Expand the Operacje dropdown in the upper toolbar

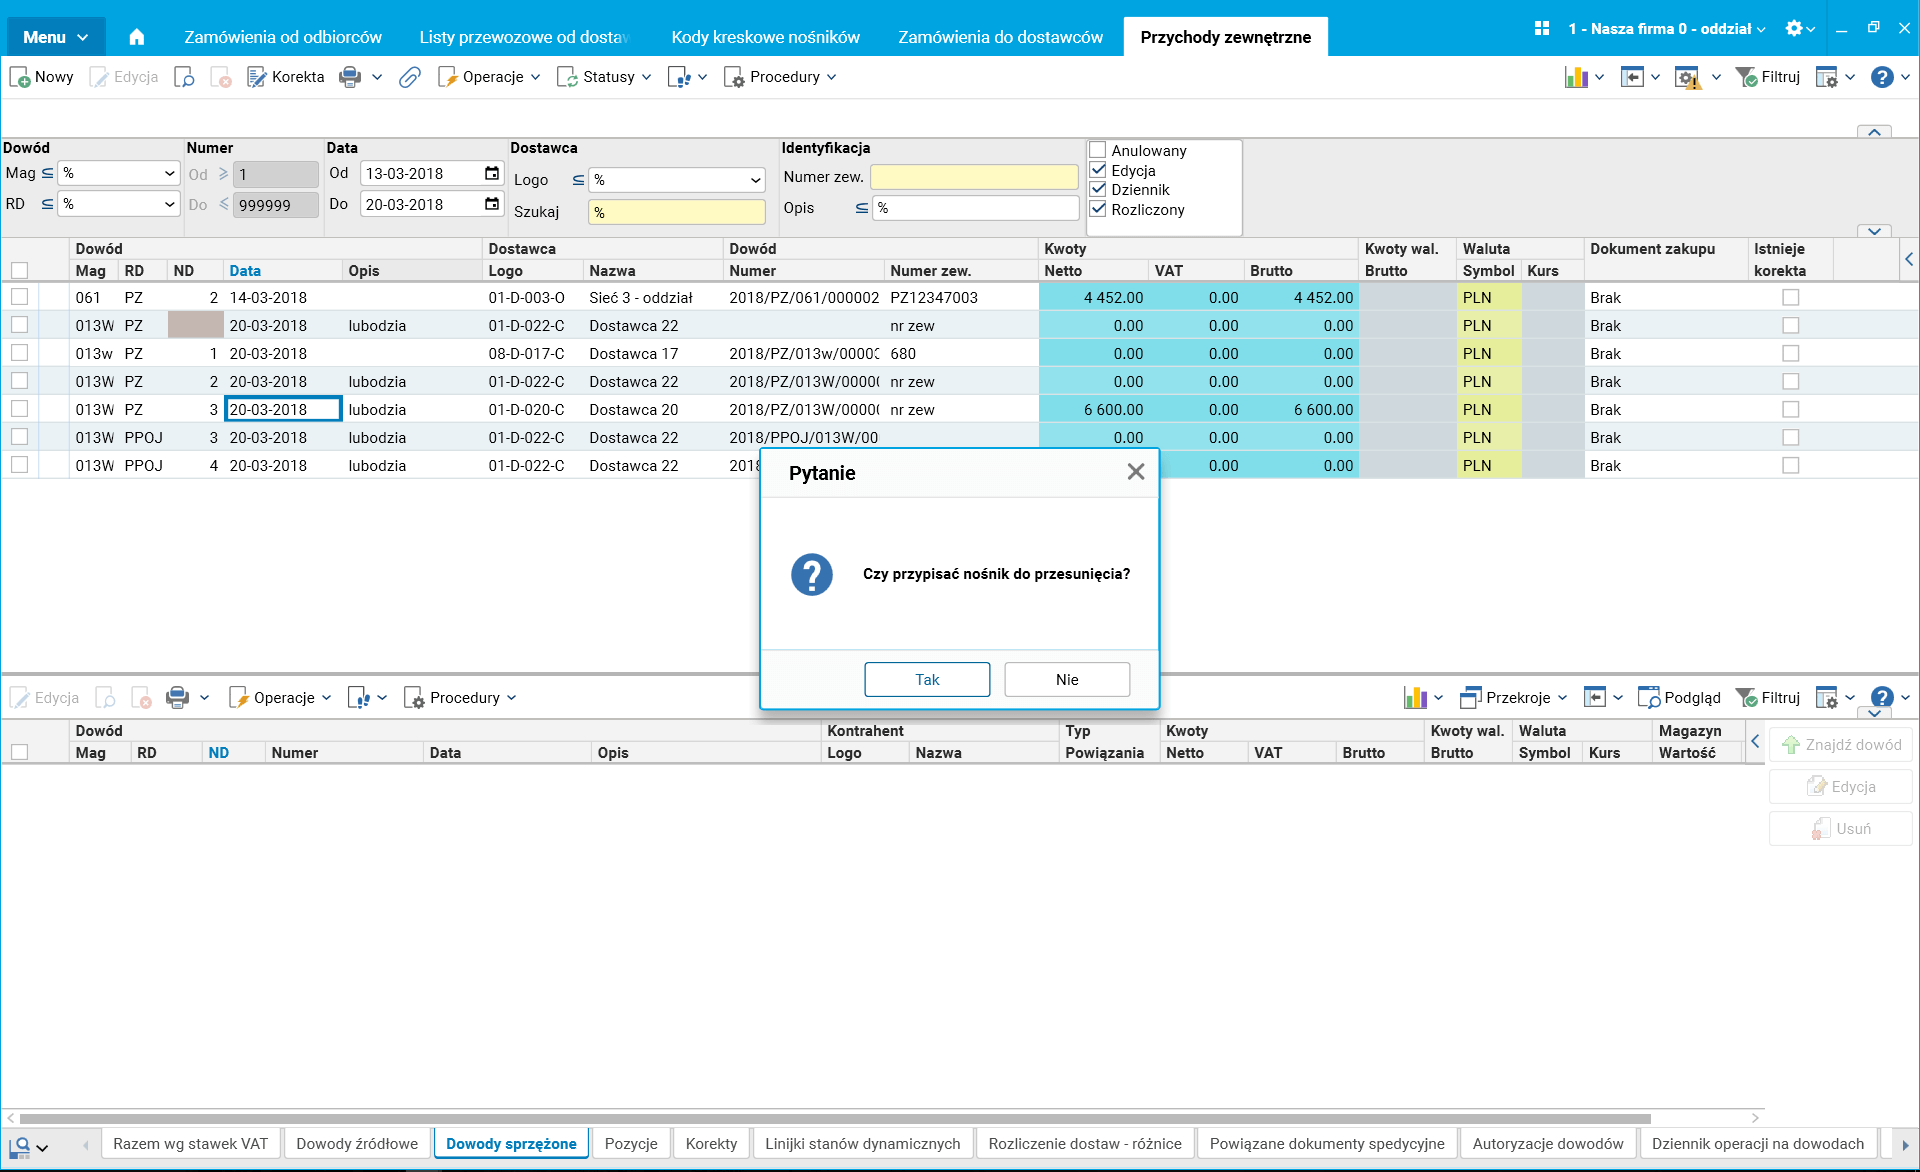(490, 77)
